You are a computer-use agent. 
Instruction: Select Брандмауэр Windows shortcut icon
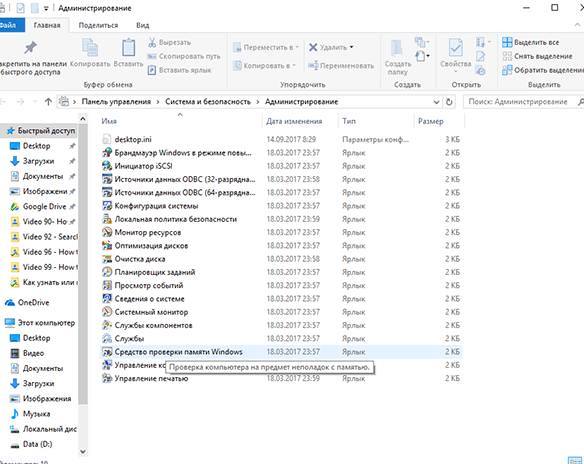107,153
